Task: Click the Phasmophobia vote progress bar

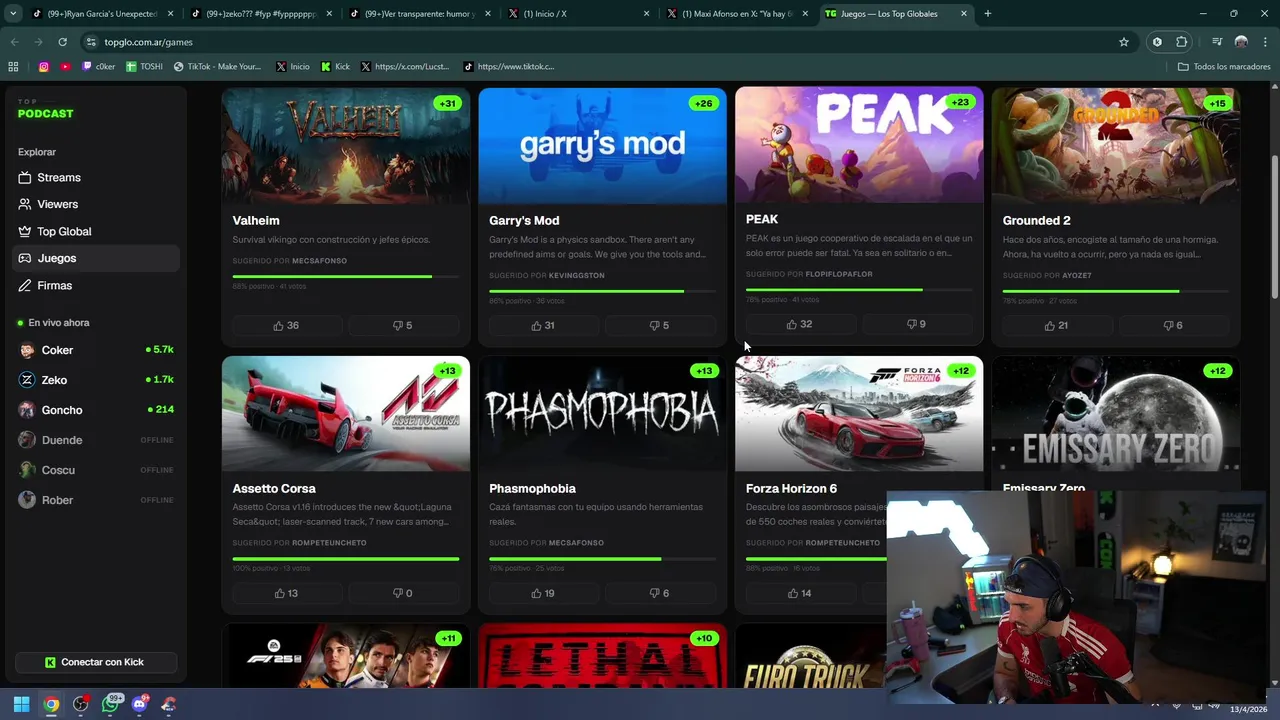Action: (602, 558)
